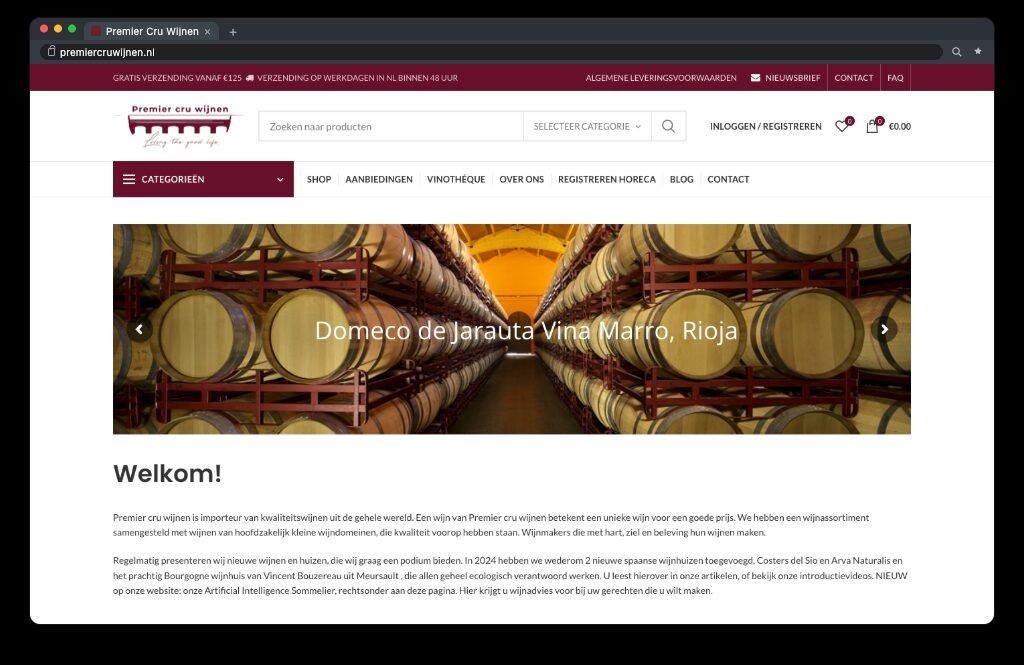Click the Welkom! heading
The image size is (1024, 665).
[x=167, y=474]
